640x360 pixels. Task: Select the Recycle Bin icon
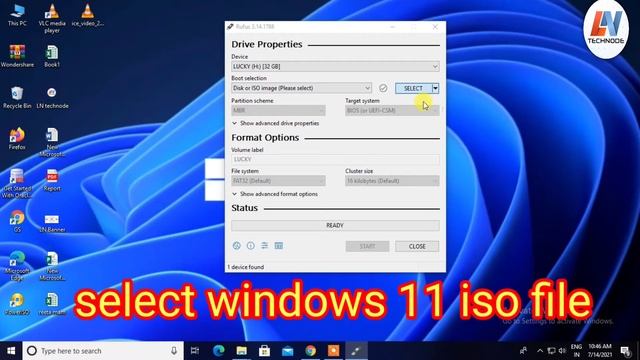tap(17, 98)
